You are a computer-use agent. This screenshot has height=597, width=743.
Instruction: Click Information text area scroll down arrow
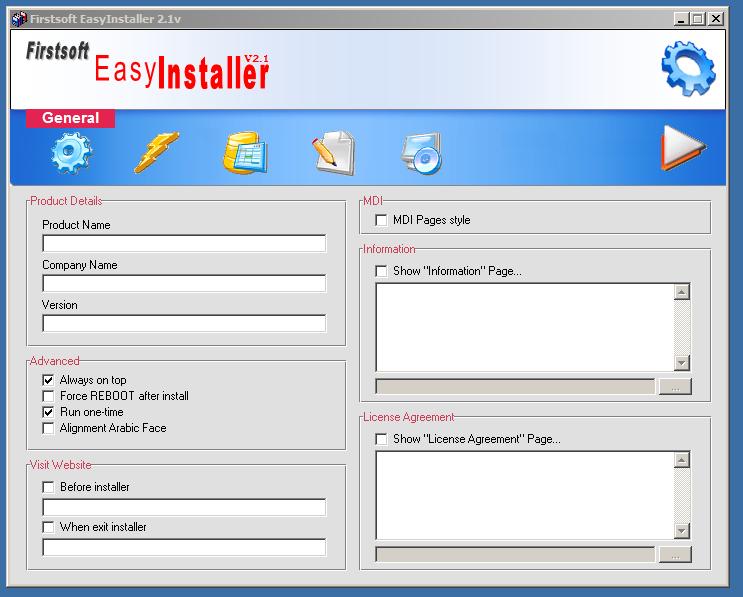click(x=681, y=363)
